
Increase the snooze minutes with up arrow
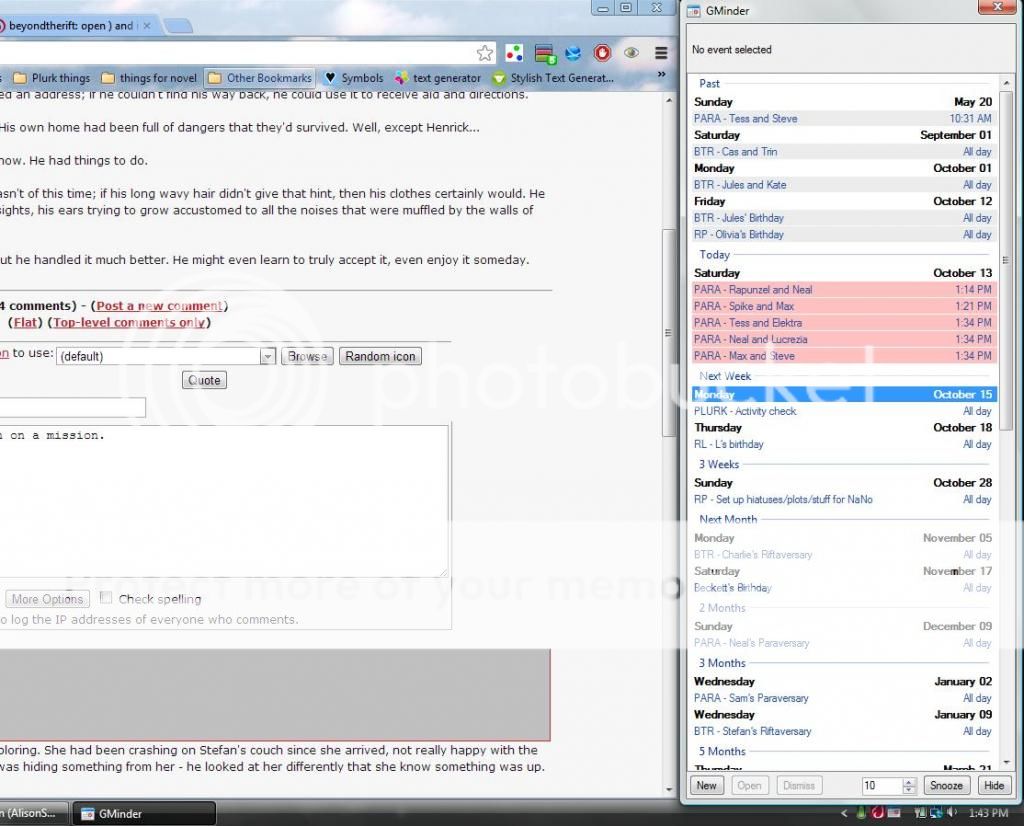tap(909, 781)
